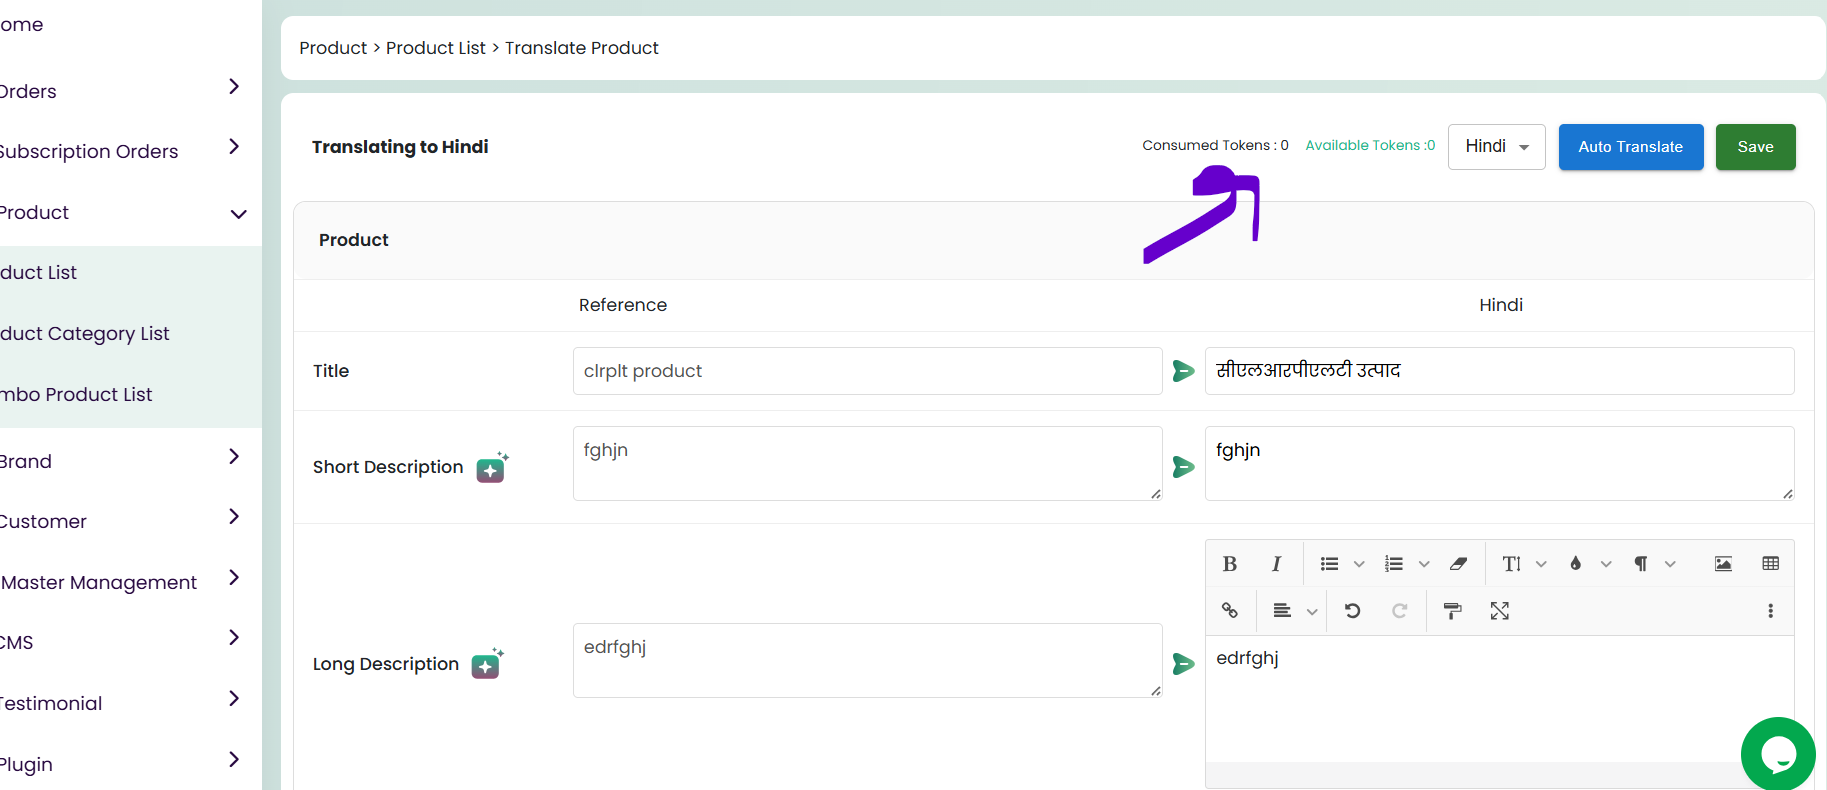Open Product List submenu item
Screen dimensions: 1827x790
[38, 272]
